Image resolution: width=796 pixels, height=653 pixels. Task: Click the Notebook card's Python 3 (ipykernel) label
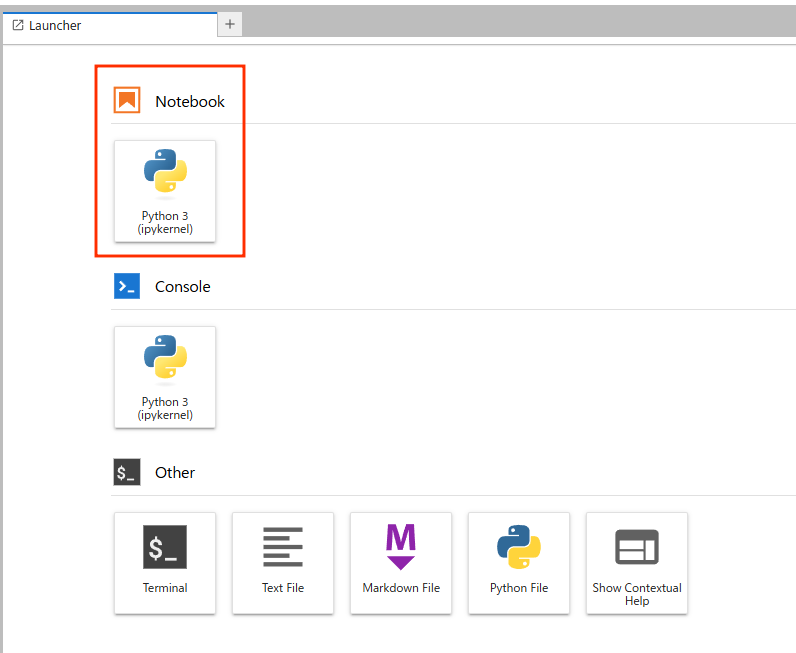[x=165, y=223]
